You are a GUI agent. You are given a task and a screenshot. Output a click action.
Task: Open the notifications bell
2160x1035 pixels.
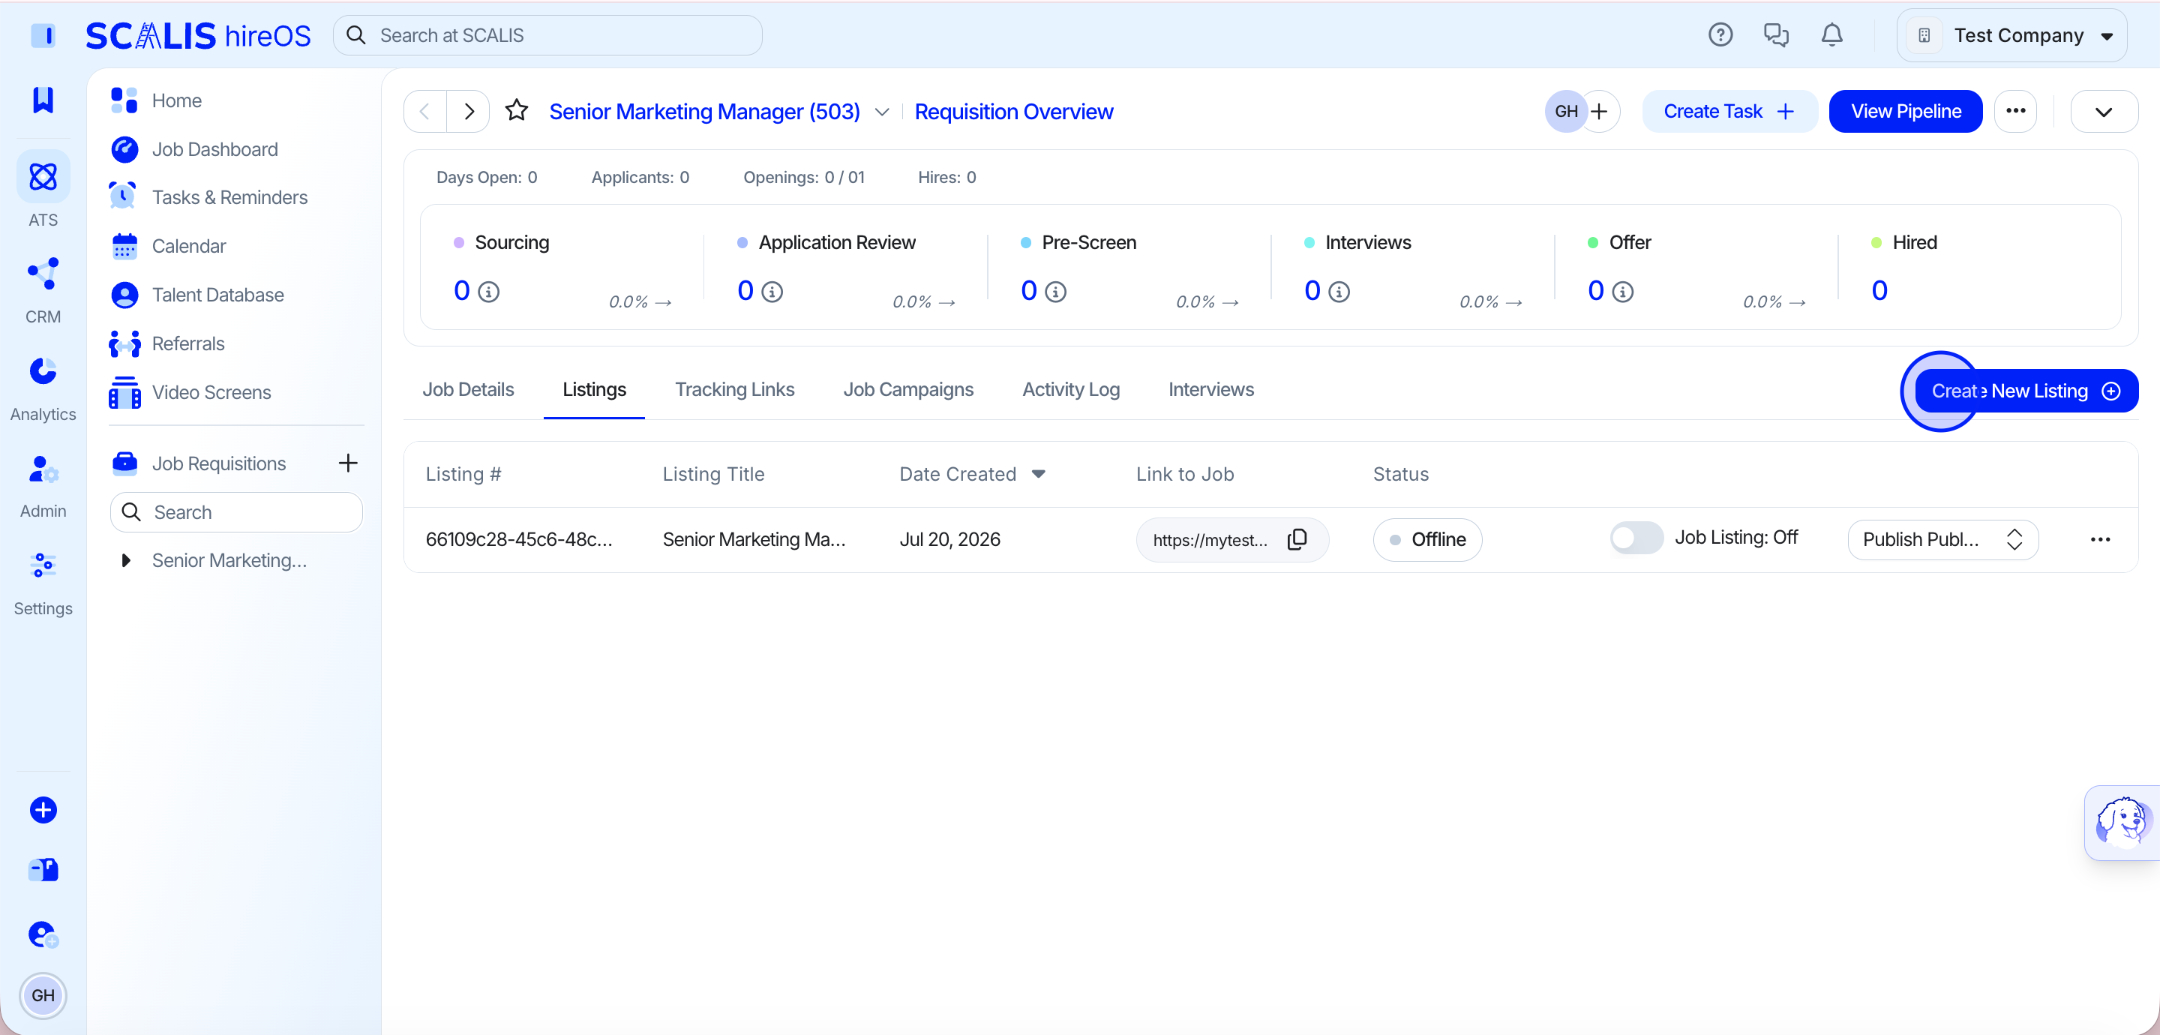[1832, 35]
